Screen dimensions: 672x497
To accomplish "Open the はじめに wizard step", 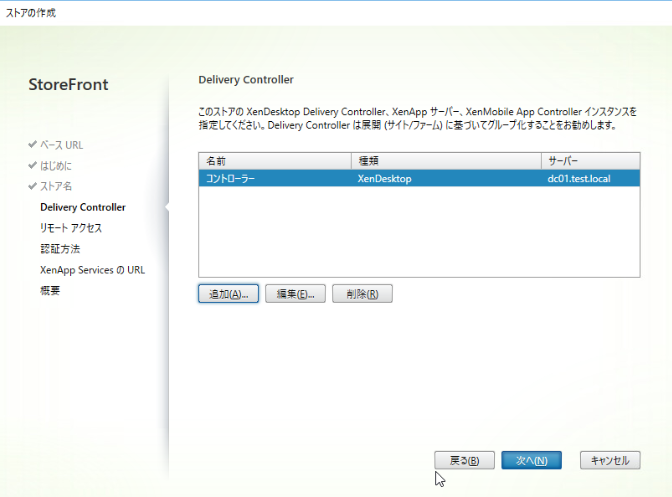I will [56, 165].
